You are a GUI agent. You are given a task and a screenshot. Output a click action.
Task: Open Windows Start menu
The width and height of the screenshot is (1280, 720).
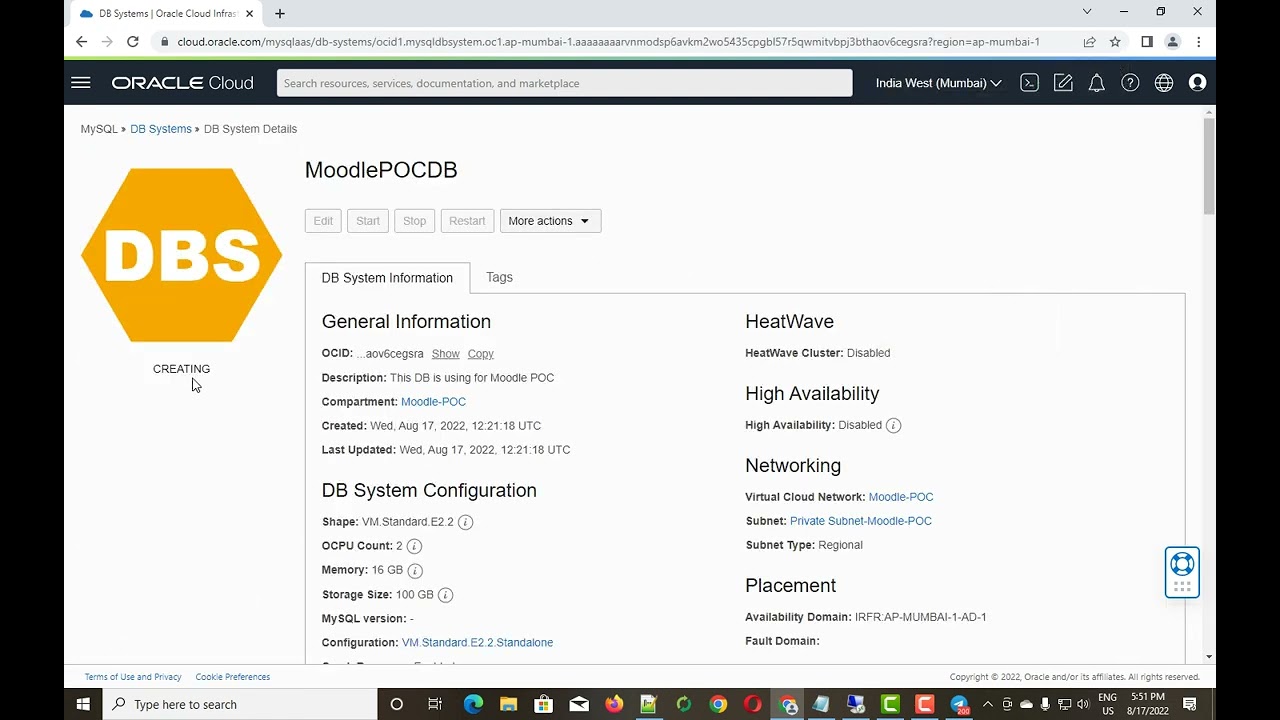point(83,704)
